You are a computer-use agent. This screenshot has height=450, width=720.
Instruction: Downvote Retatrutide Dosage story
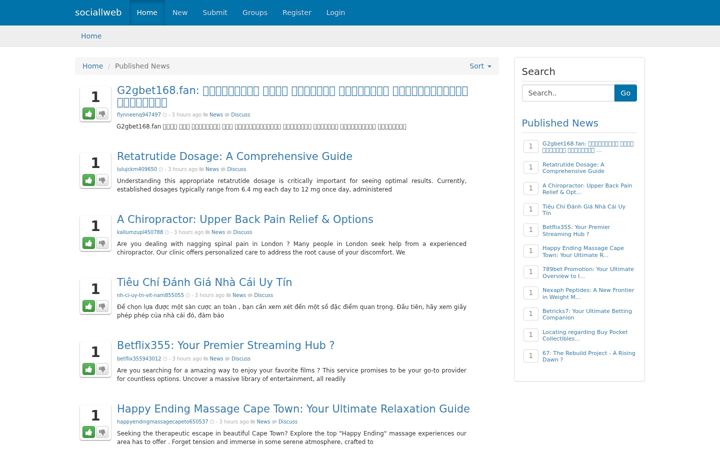tap(102, 180)
